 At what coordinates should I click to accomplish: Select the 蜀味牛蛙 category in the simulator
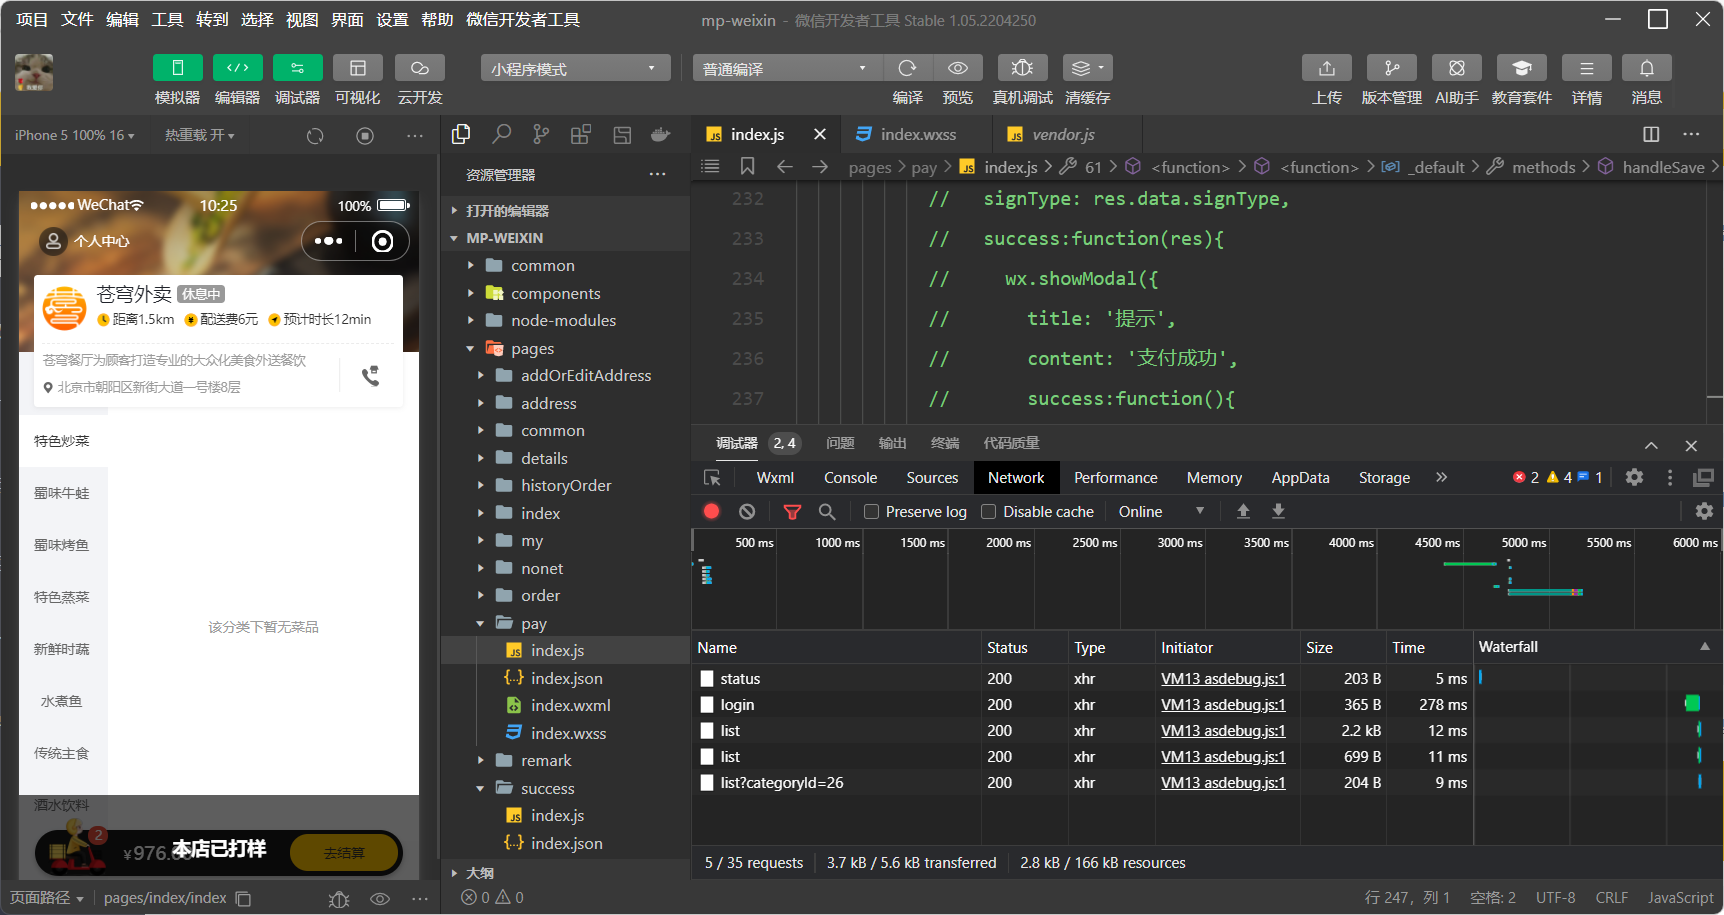coord(62,493)
